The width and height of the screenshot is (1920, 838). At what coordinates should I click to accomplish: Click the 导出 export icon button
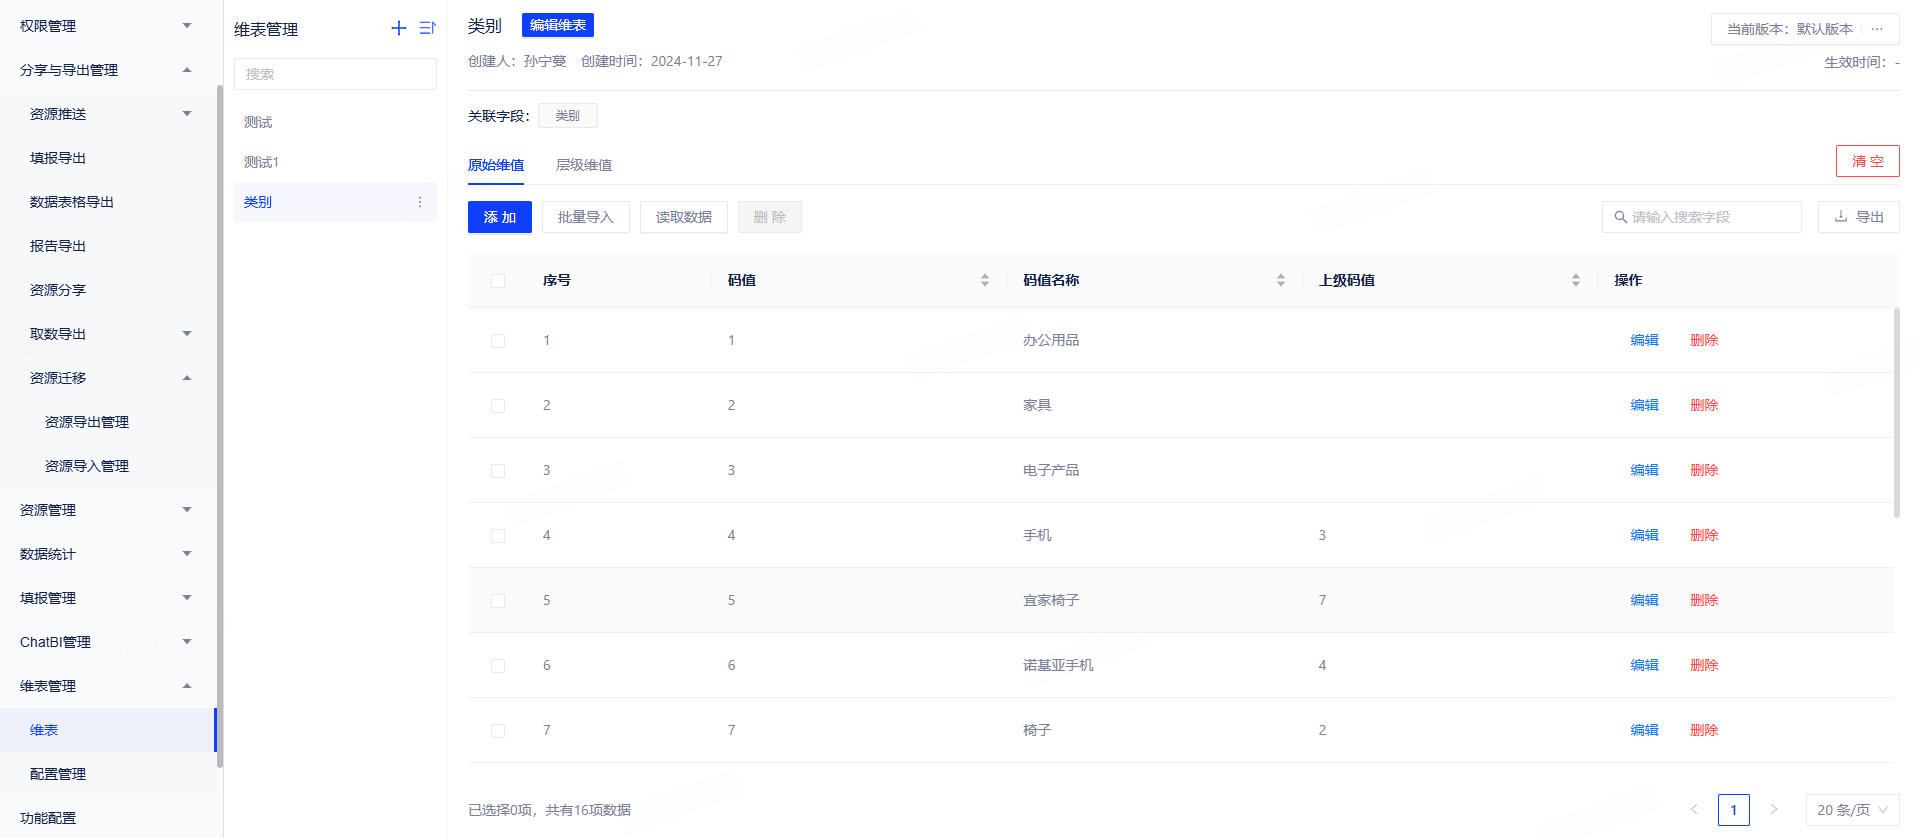1858,217
